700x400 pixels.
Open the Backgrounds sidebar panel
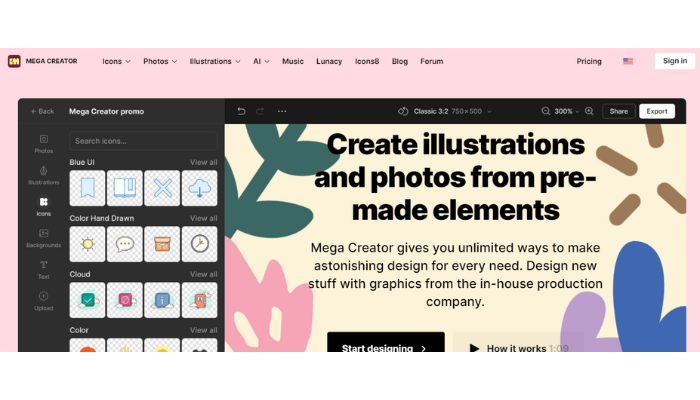pos(44,238)
